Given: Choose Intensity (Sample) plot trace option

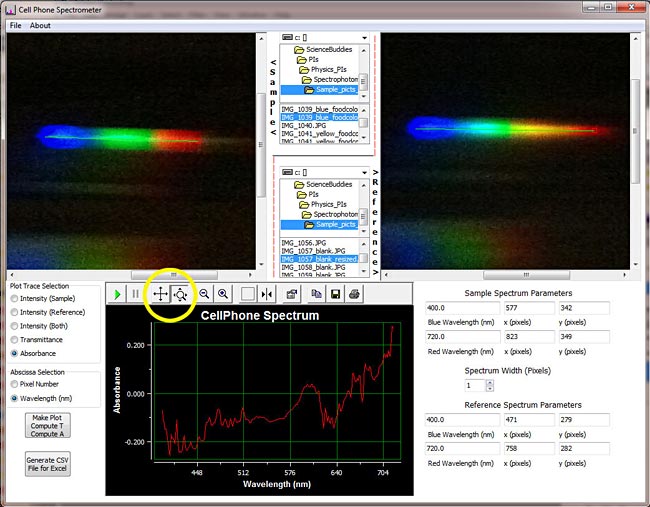Looking at the screenshot, I should (x=14, y=299).
